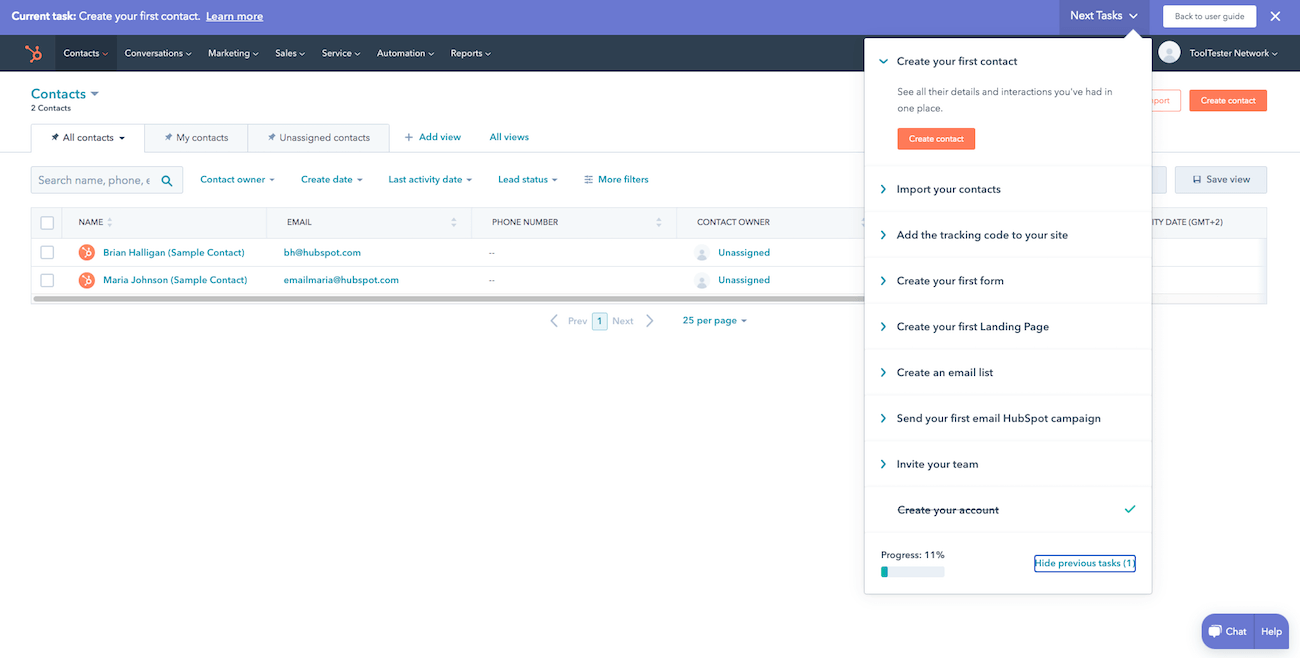The height and width of the screenshot is (658, 1300).
Task: Open the 25 per page dropdown
Action: click(714, 321)
